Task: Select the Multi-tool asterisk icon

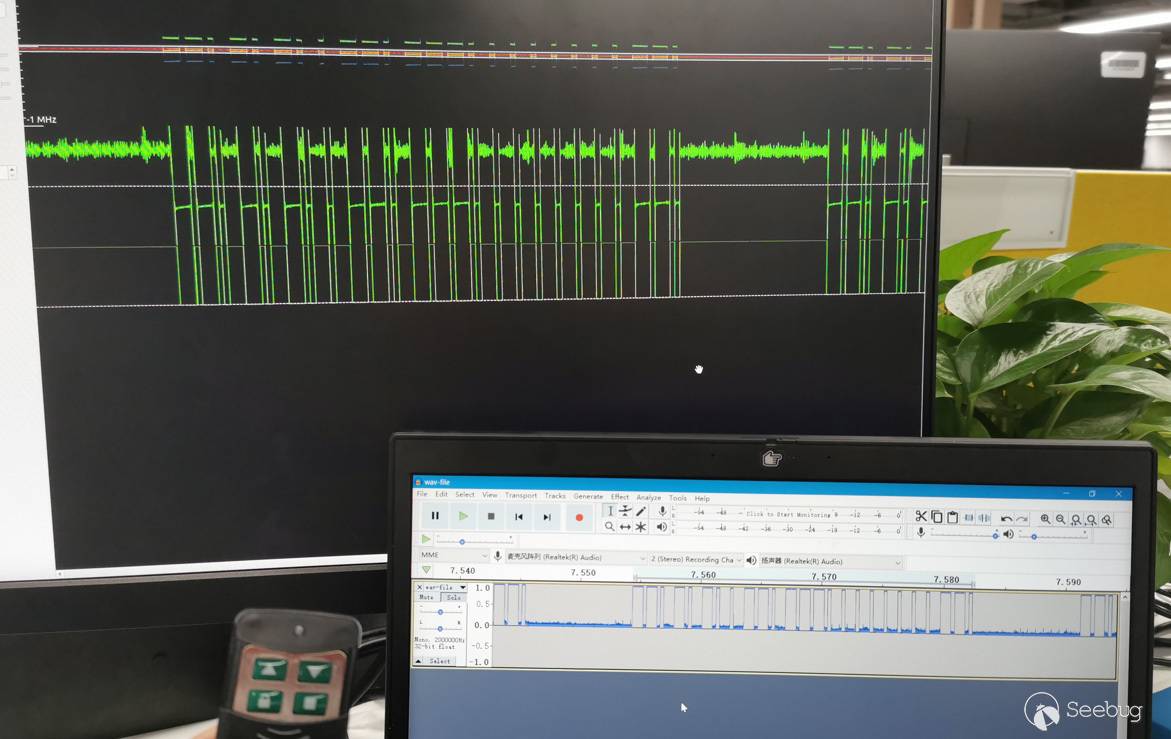Action: pyautogui.click(x=641, y=527)
